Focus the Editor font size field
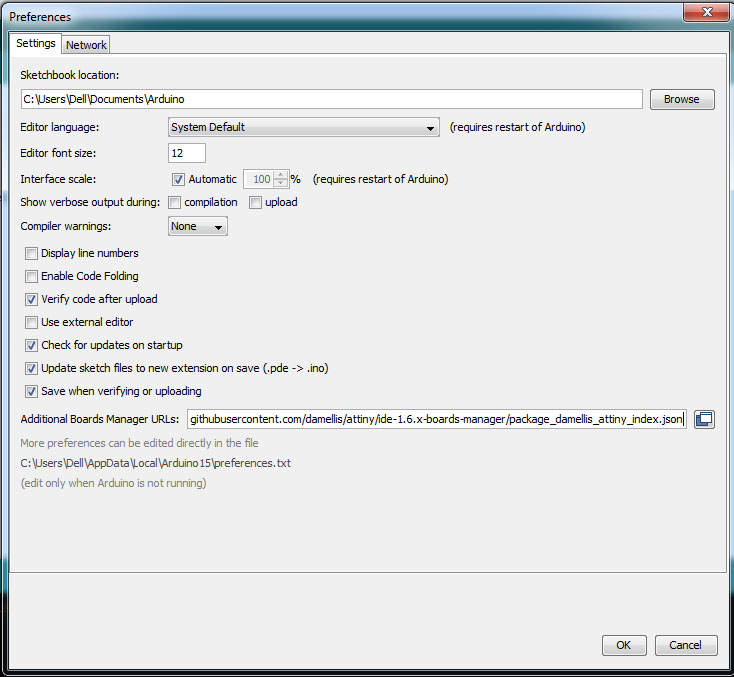This screenshot has height=677, width=734. (x=186, y=153)
